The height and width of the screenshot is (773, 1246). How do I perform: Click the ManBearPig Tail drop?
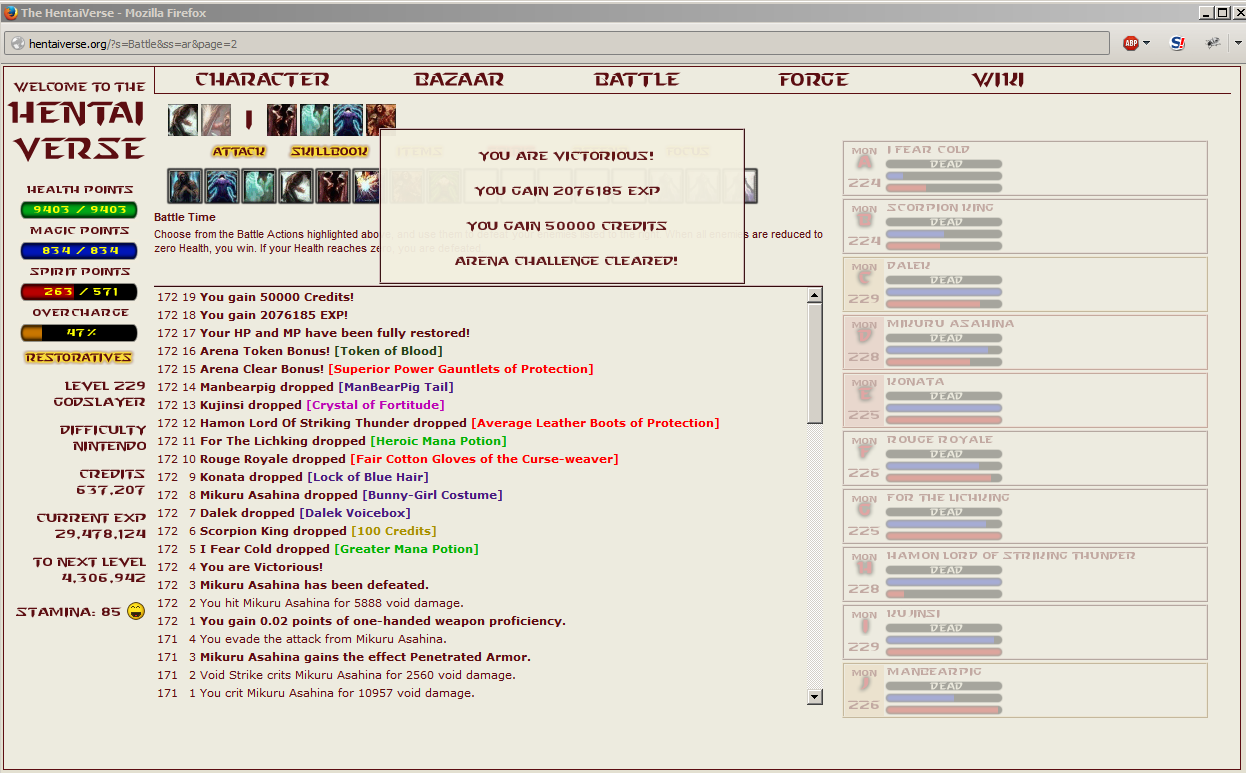pos(396,387)
